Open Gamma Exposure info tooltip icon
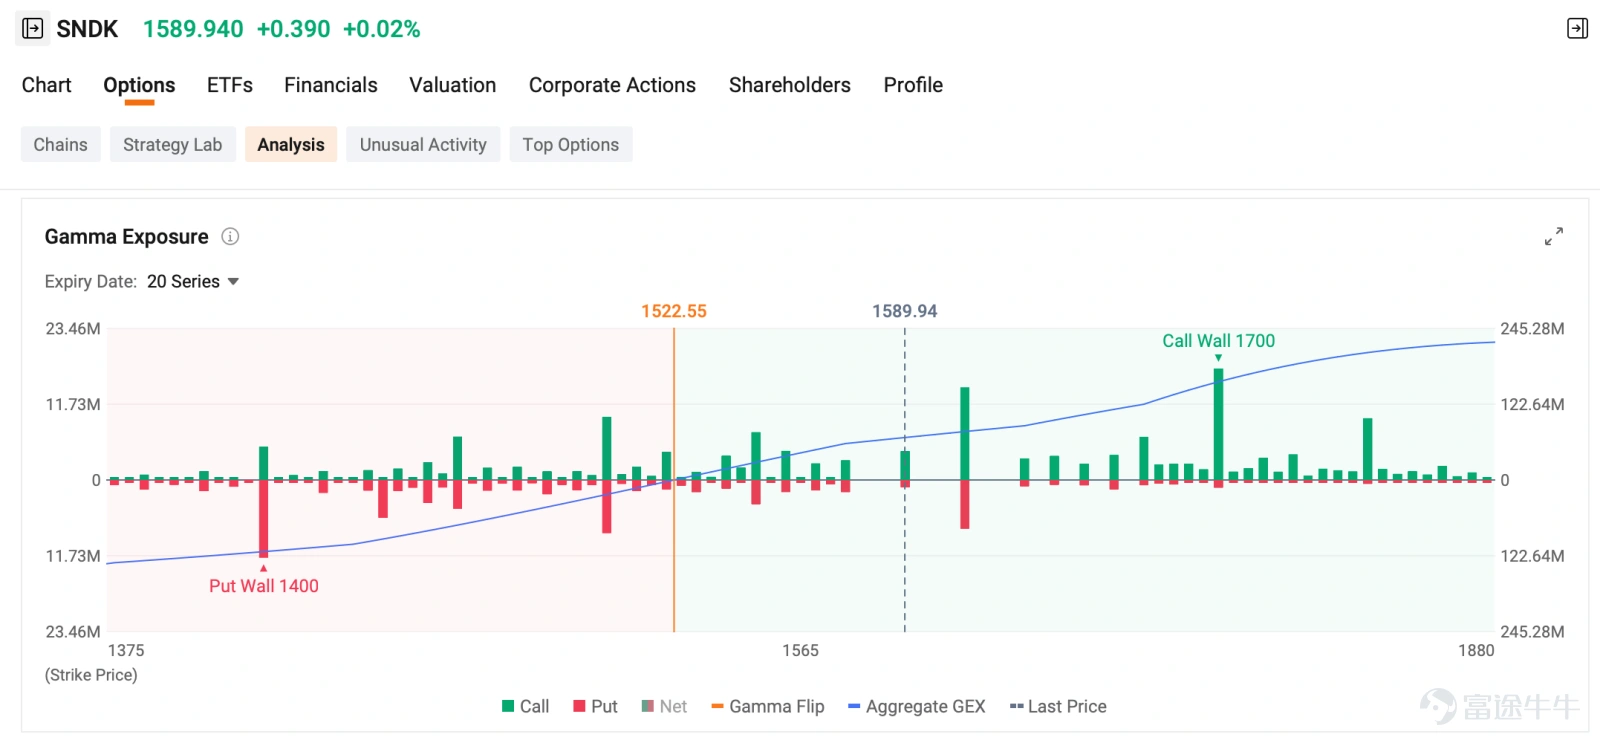 pyautogui.click(x=230, y=237)
